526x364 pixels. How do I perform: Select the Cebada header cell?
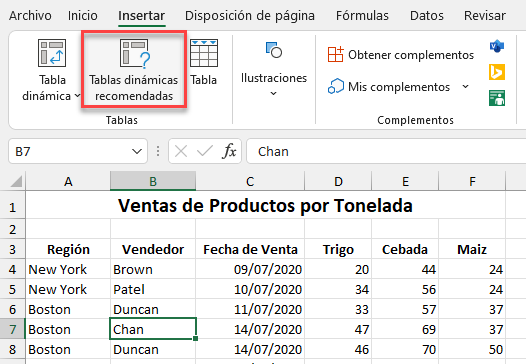click(x=405, y=249)
